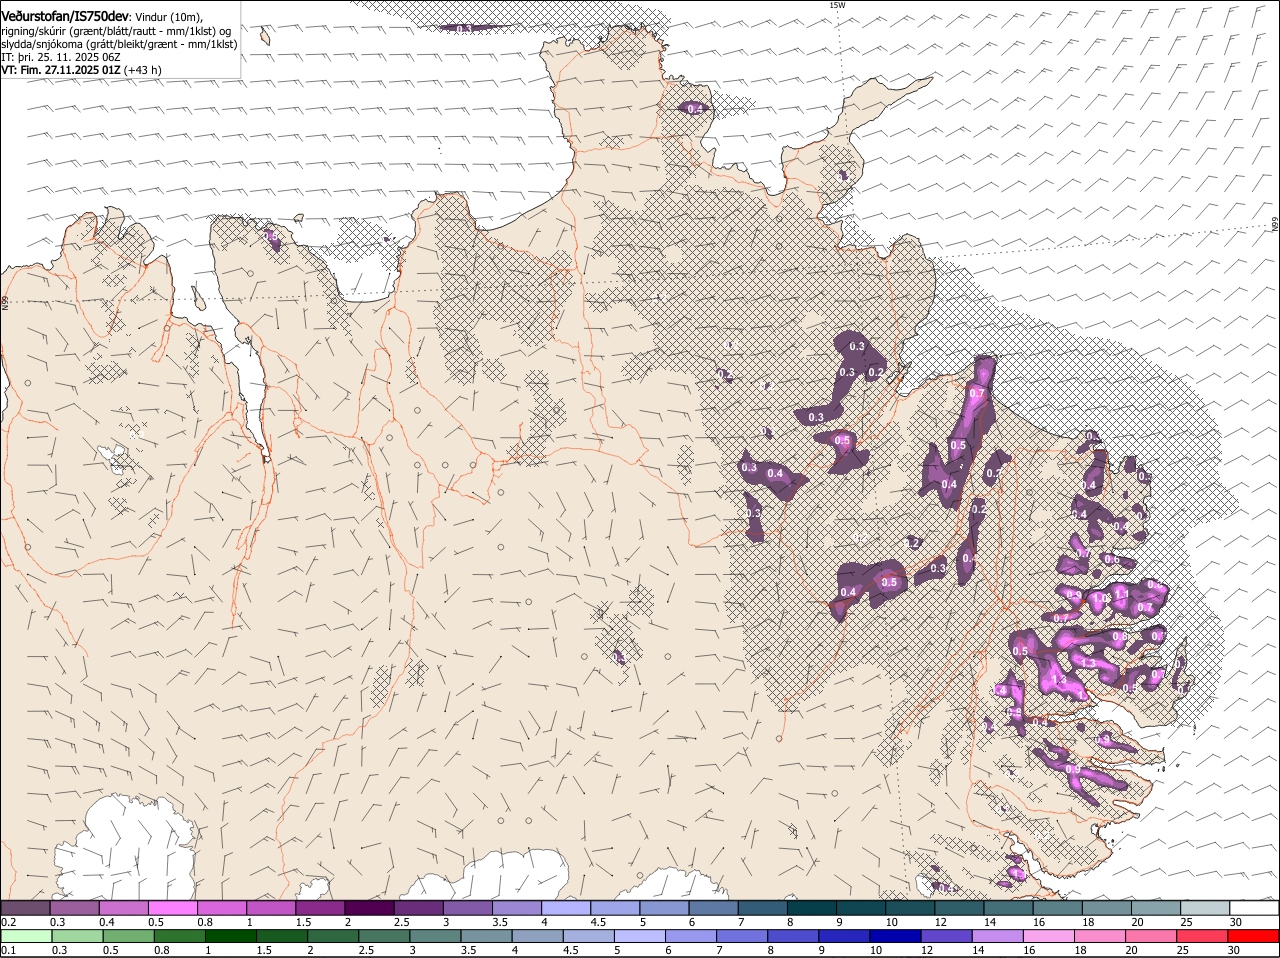
Task: Select the grey-teal 16 rain swatch
Action: pos(1057,907)
